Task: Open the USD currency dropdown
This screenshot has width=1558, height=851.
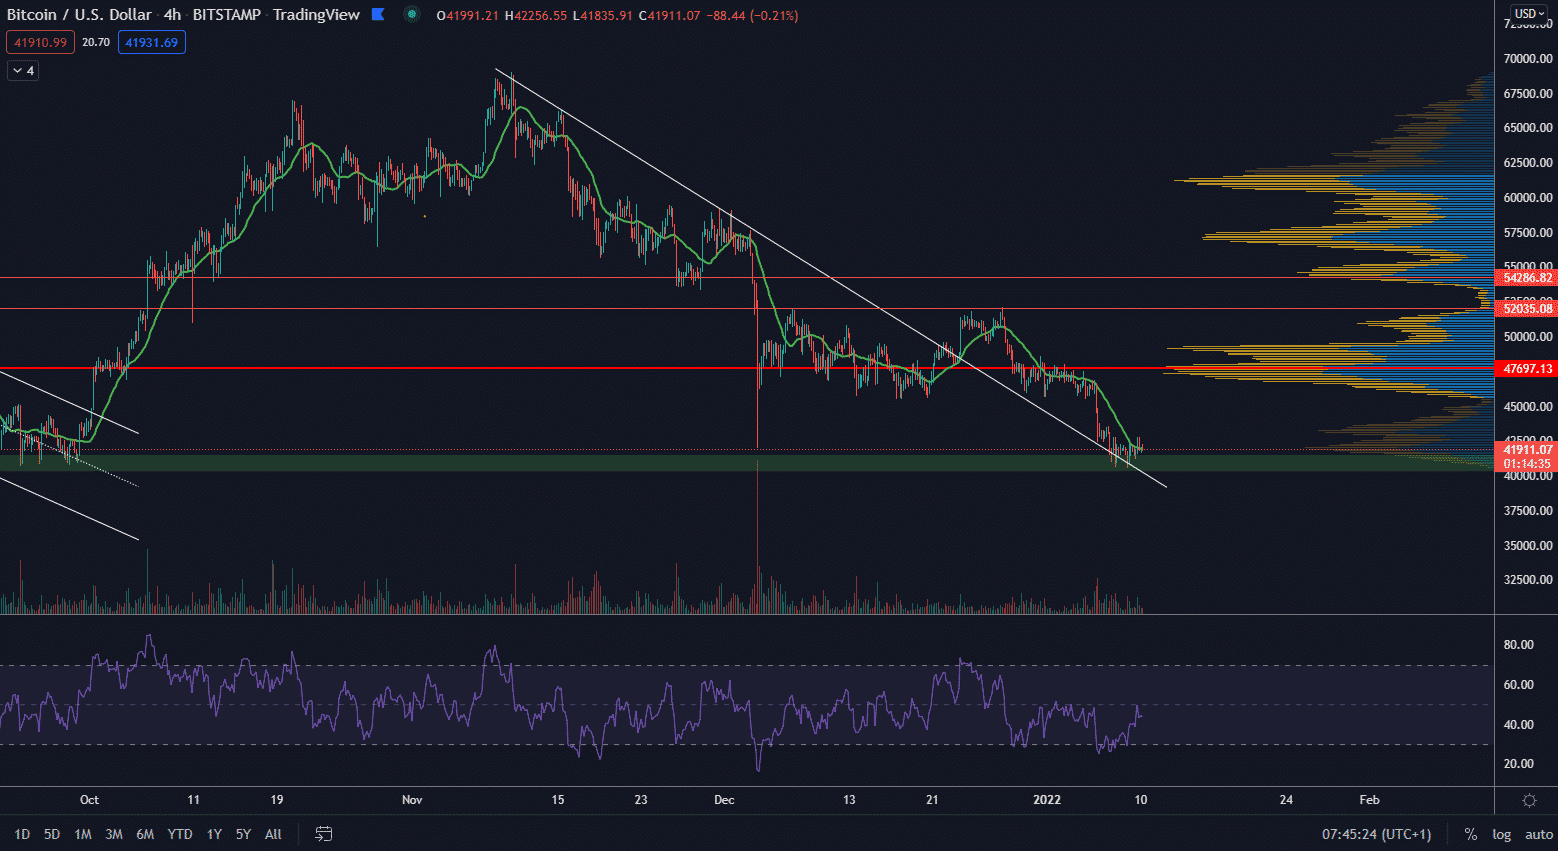Action: pos(1528,13)
